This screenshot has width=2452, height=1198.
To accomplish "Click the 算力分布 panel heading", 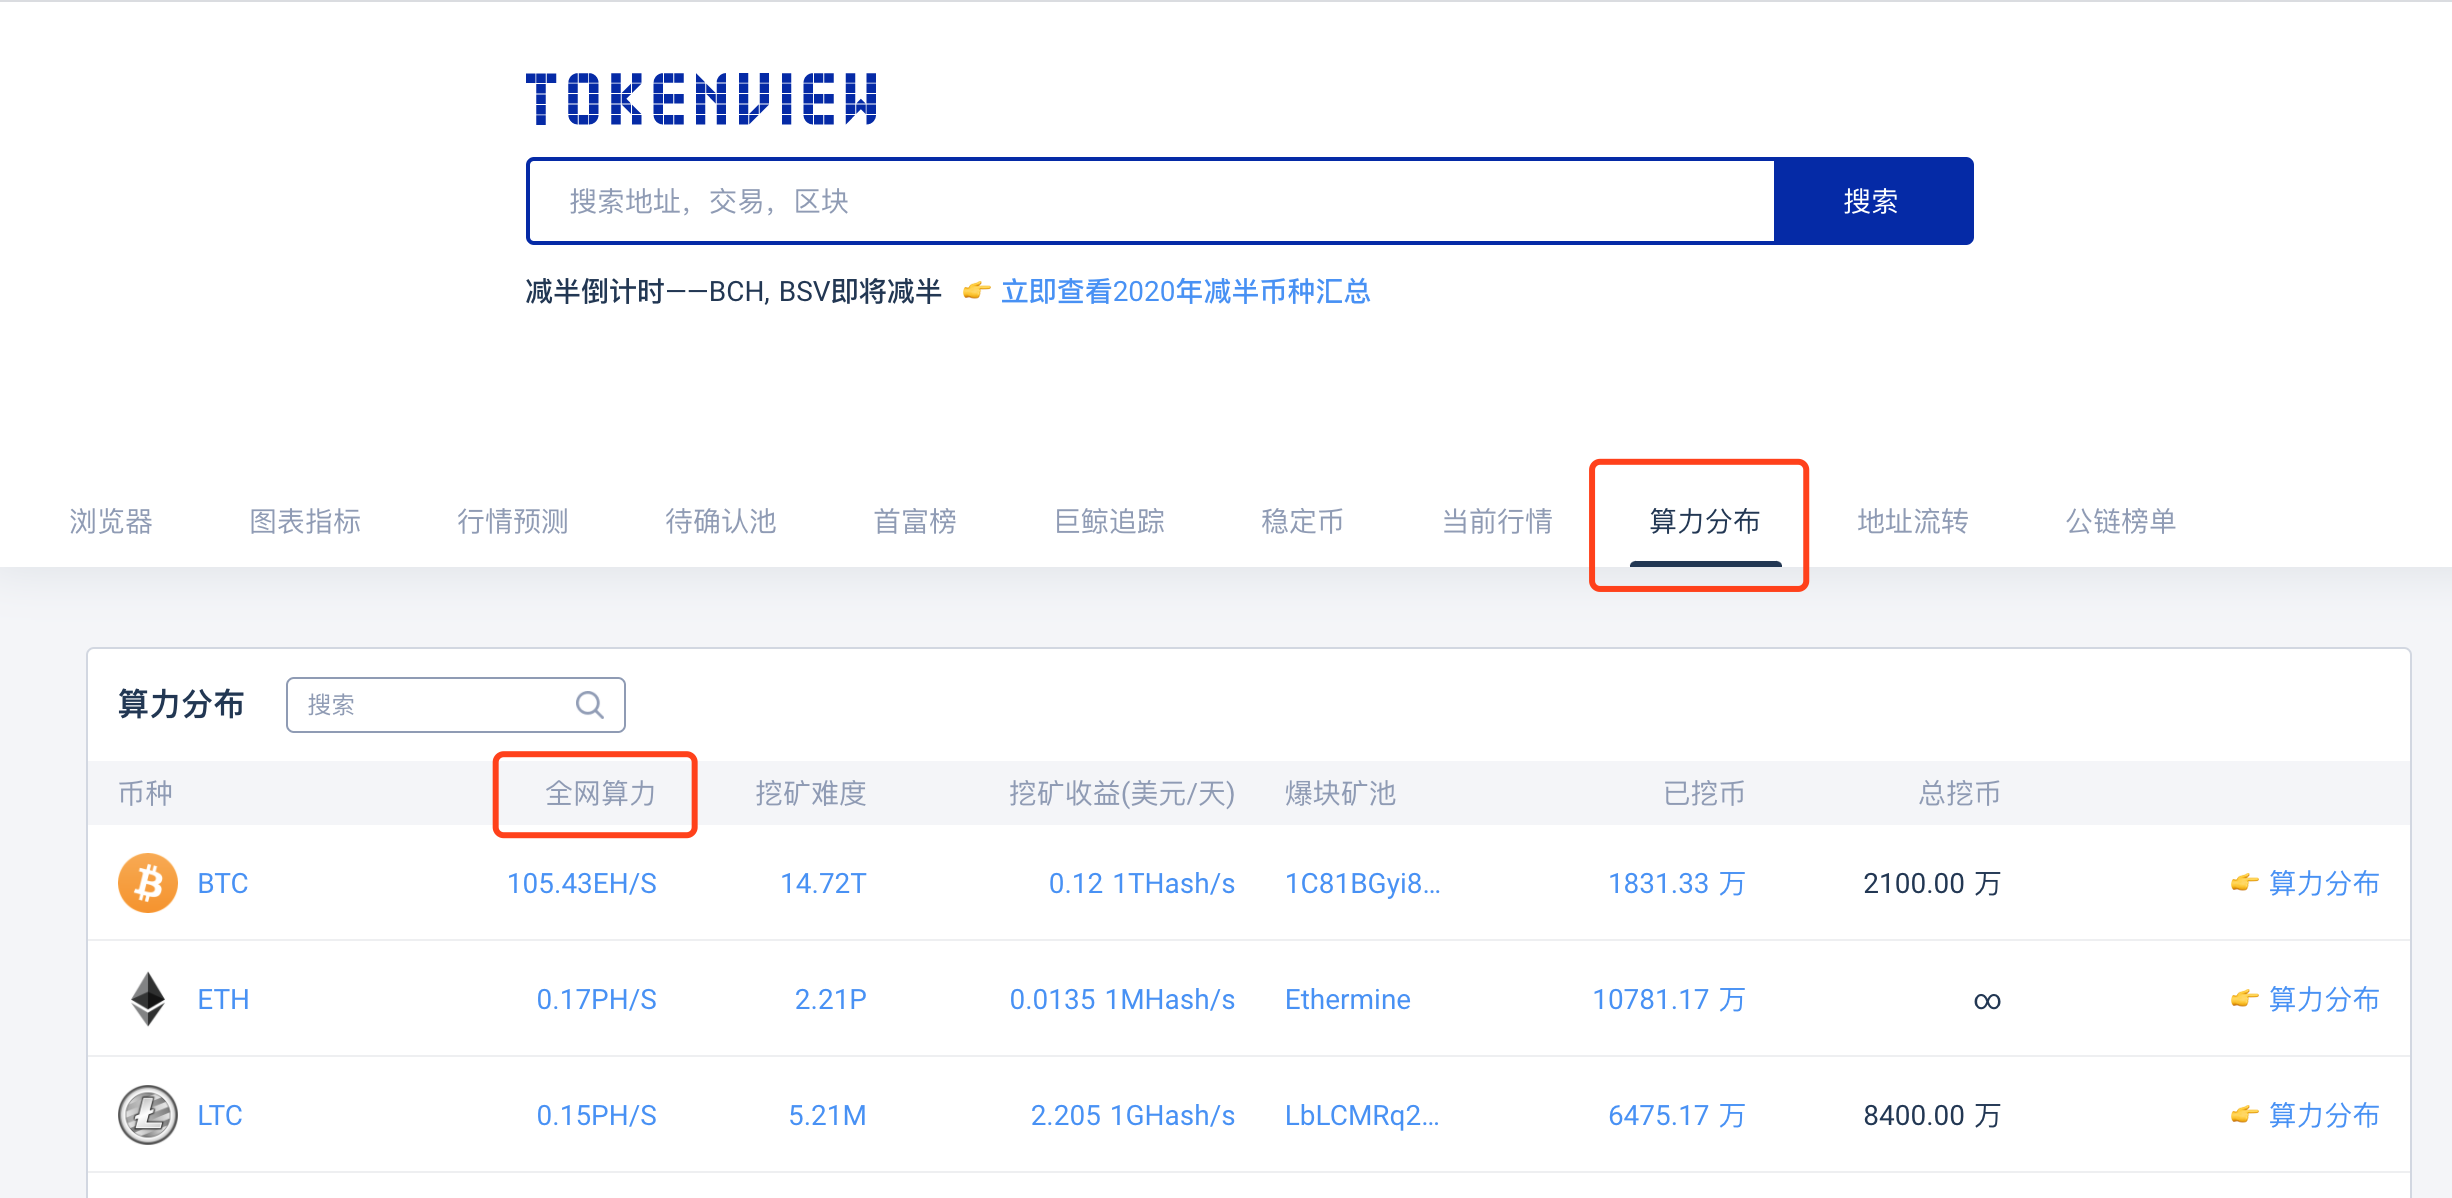I will tap(181, 704).
